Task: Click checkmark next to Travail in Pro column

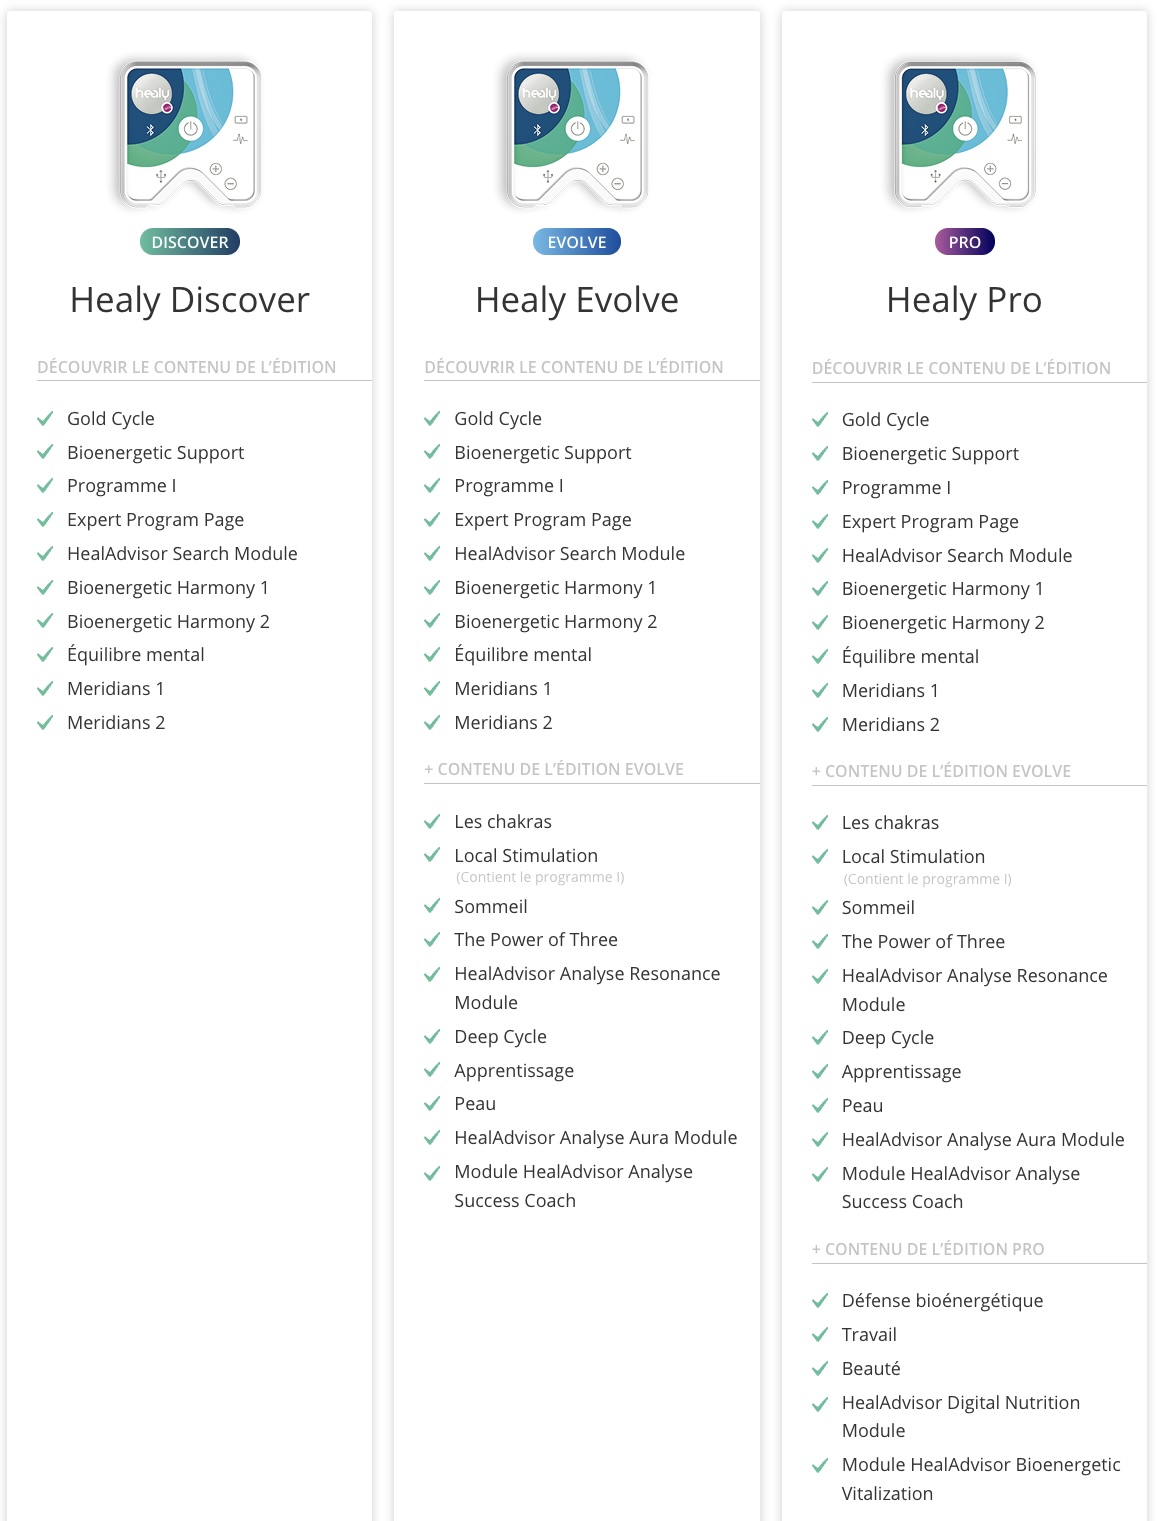Action: [x=820, y=1334]
